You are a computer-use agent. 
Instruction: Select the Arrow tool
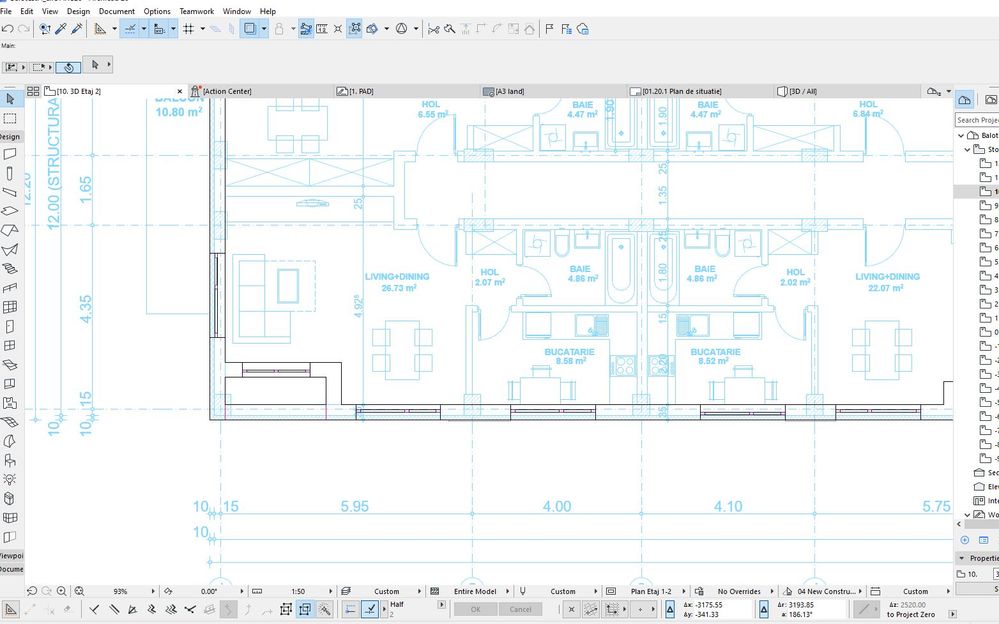(x=12, y=98)
